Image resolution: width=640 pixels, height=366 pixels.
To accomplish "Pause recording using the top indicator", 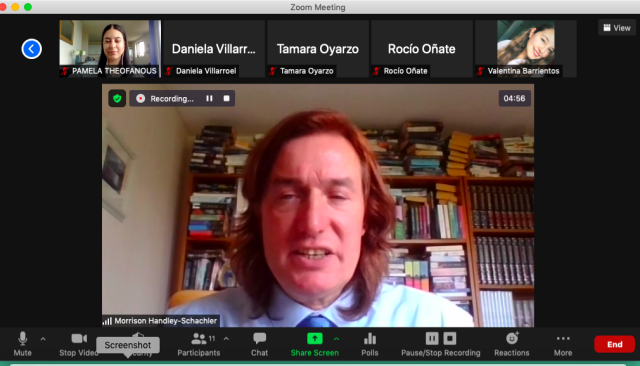I will tap(209, 98).
